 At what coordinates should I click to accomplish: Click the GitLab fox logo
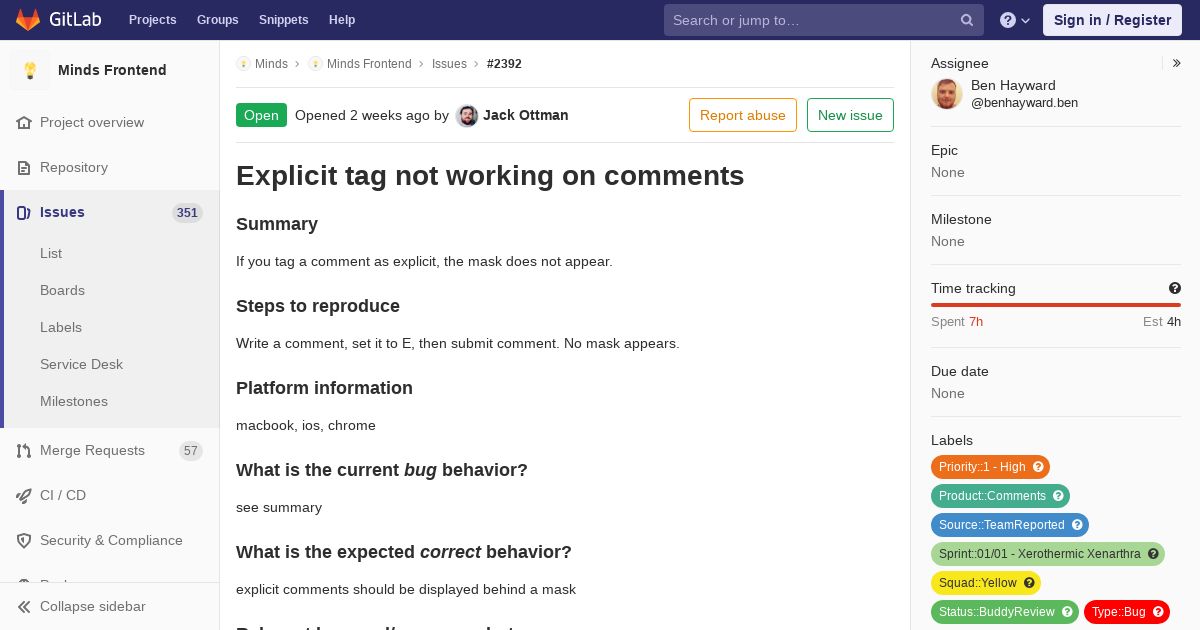click(28, 20)
